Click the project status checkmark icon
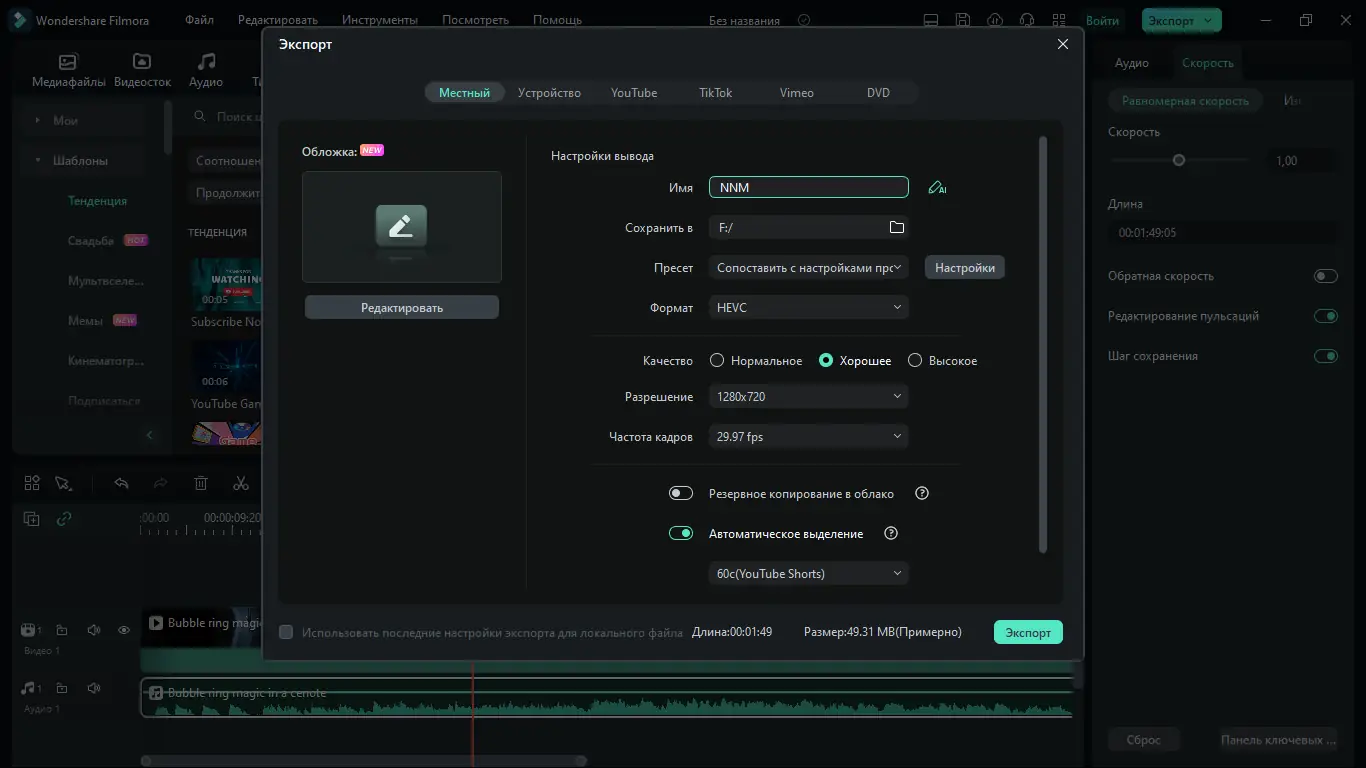 click(x=804, y=20)
